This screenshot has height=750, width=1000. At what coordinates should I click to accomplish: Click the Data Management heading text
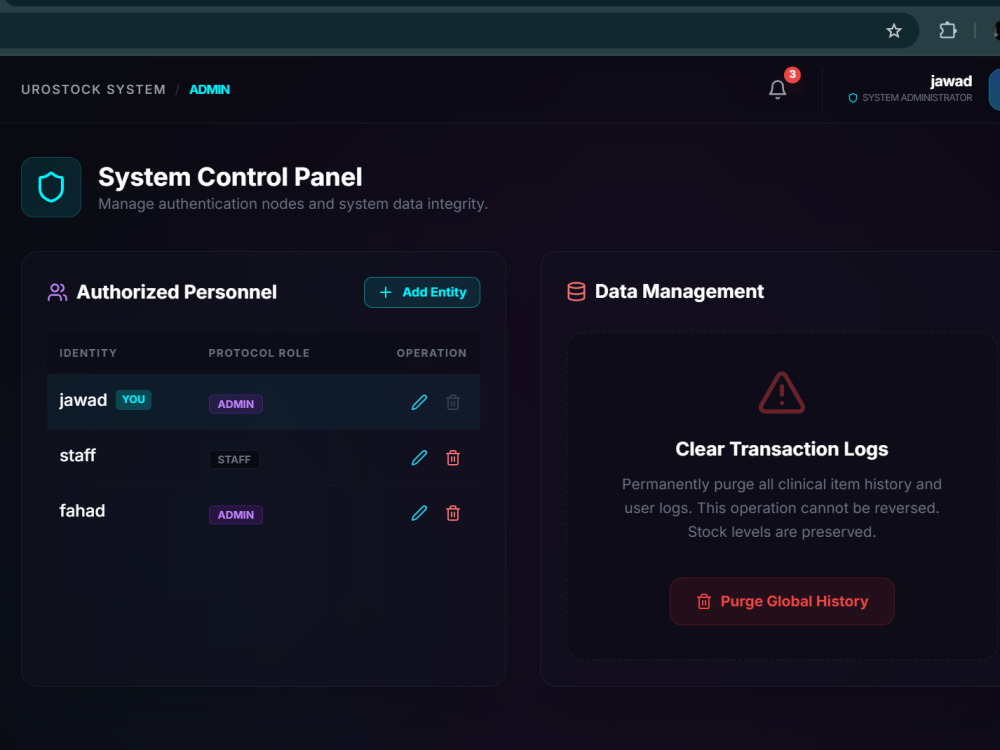pyautogui.click(x=679, y=291)
